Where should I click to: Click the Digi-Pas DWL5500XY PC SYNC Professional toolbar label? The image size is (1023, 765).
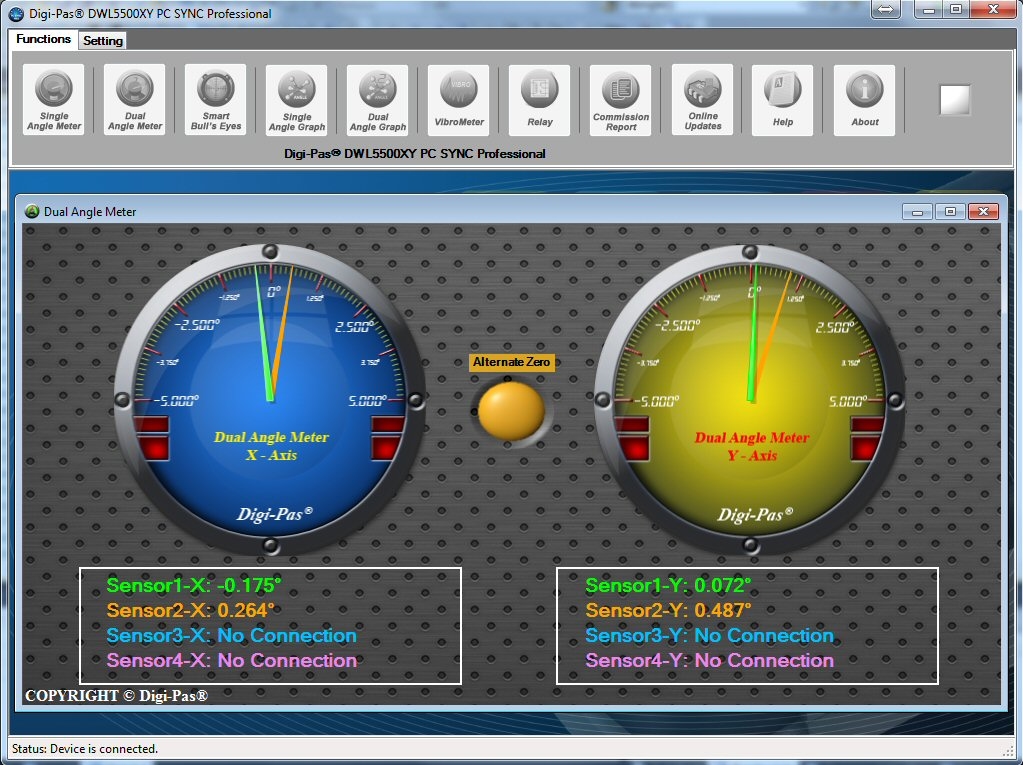415,154
